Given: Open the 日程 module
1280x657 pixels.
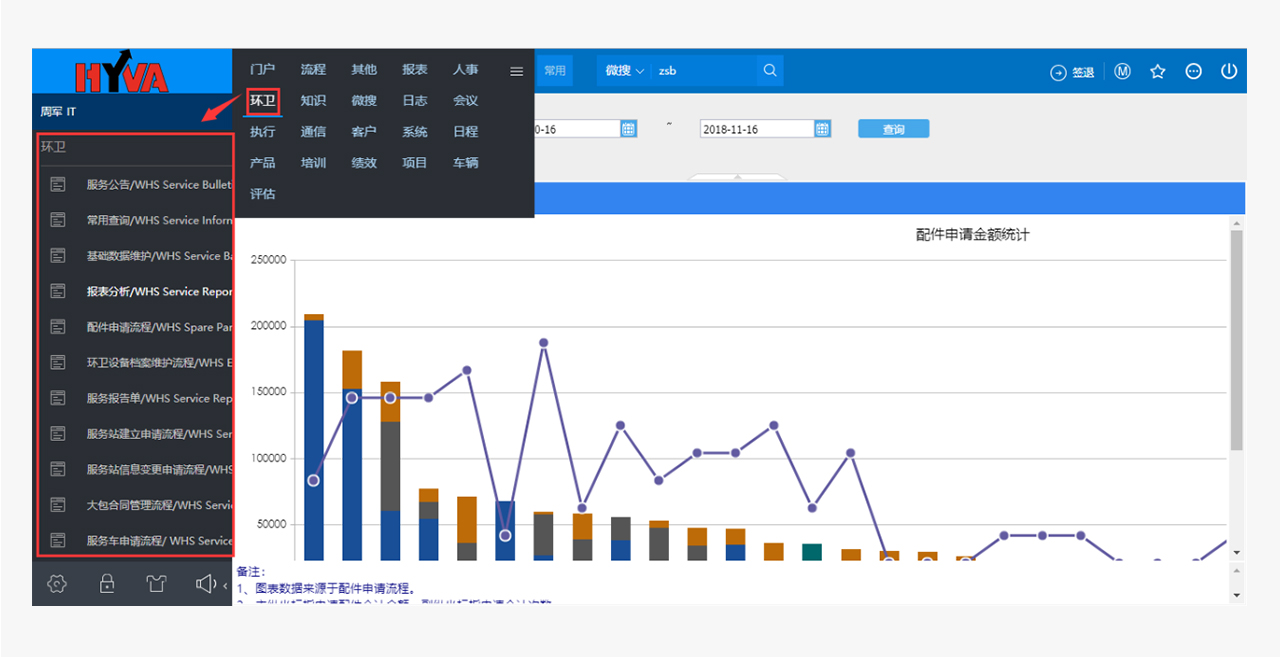Looking at the screenshot, I should pos(465,132).
